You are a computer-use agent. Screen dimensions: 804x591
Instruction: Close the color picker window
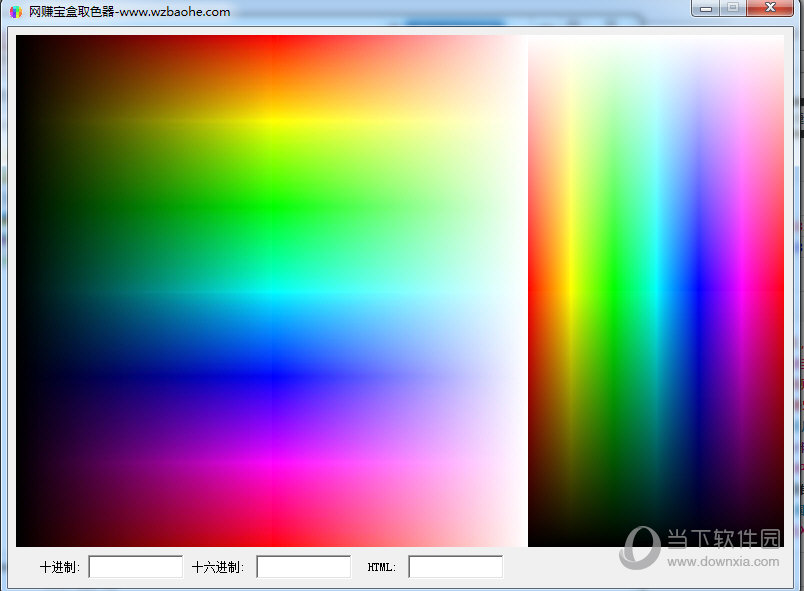point(770,8)
